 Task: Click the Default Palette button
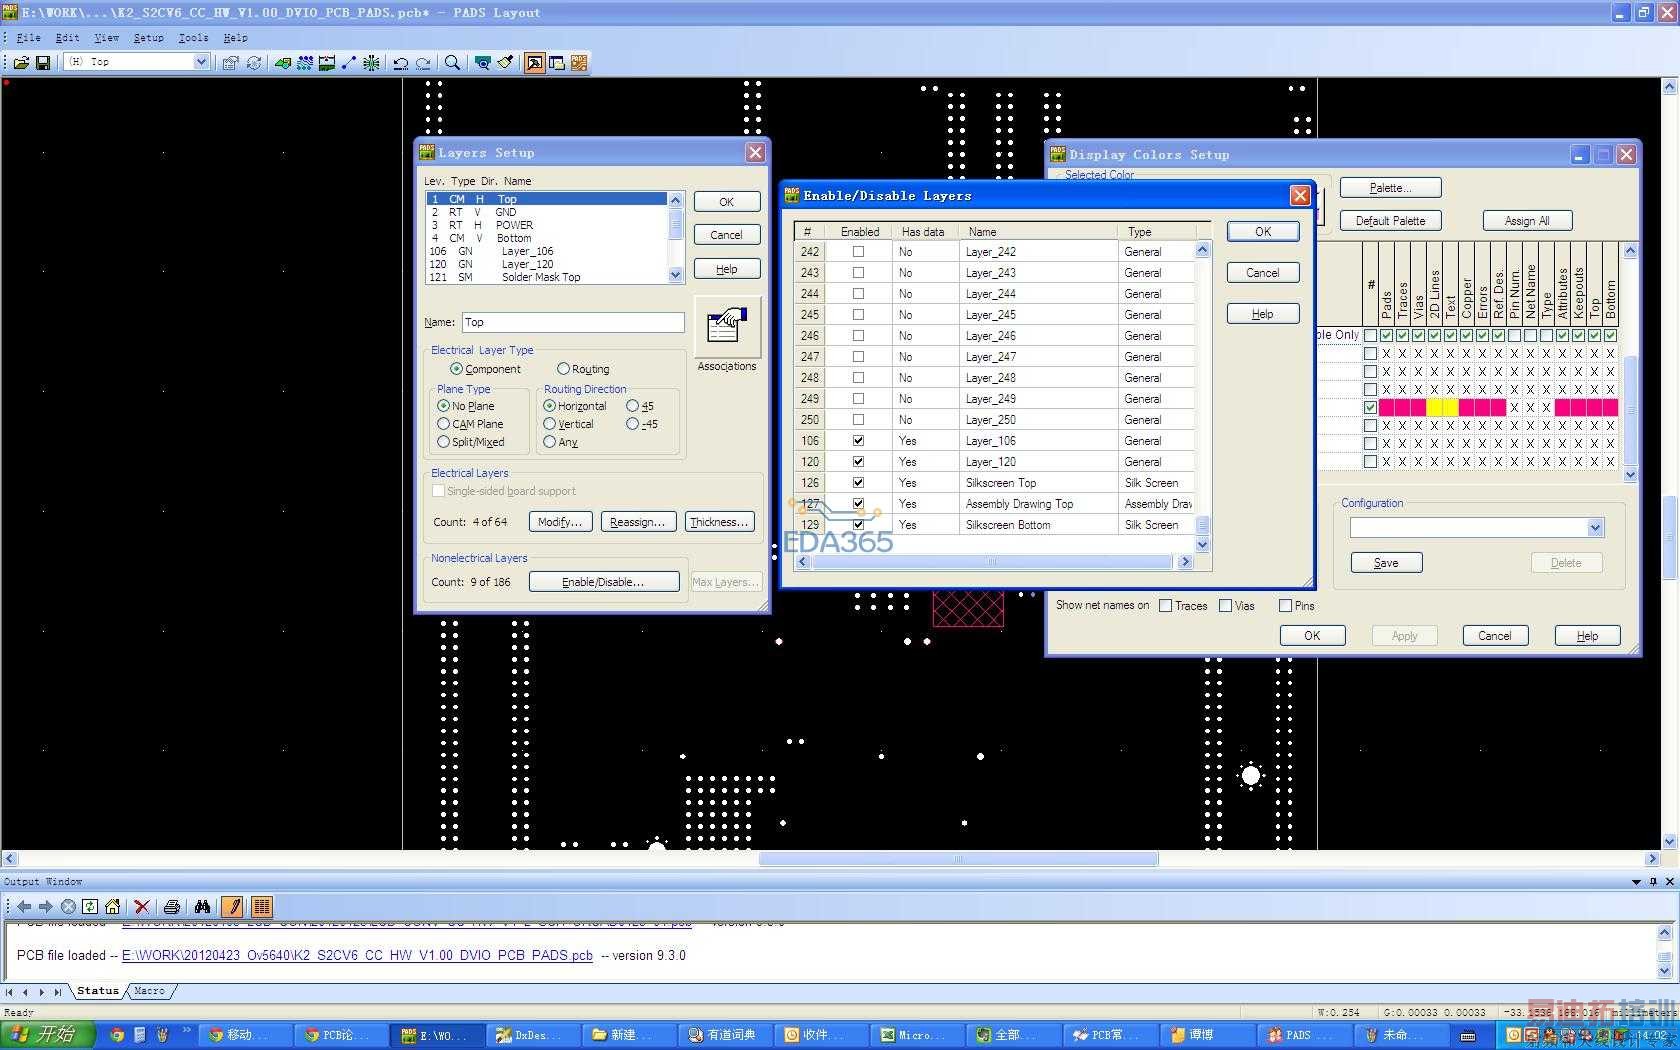point(1390,221)
